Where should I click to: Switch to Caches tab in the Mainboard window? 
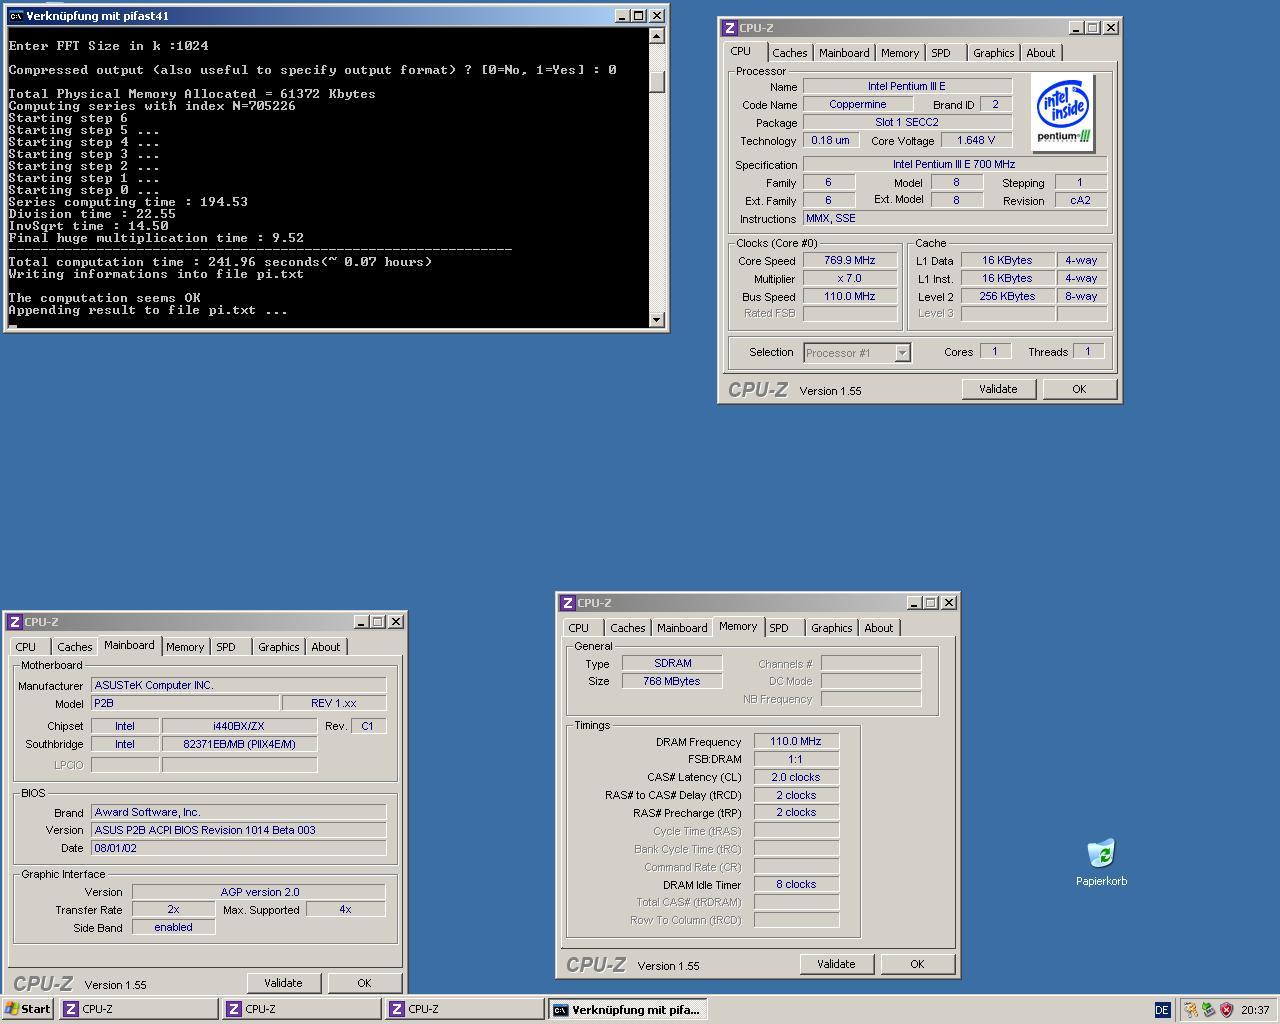point(74,647)
